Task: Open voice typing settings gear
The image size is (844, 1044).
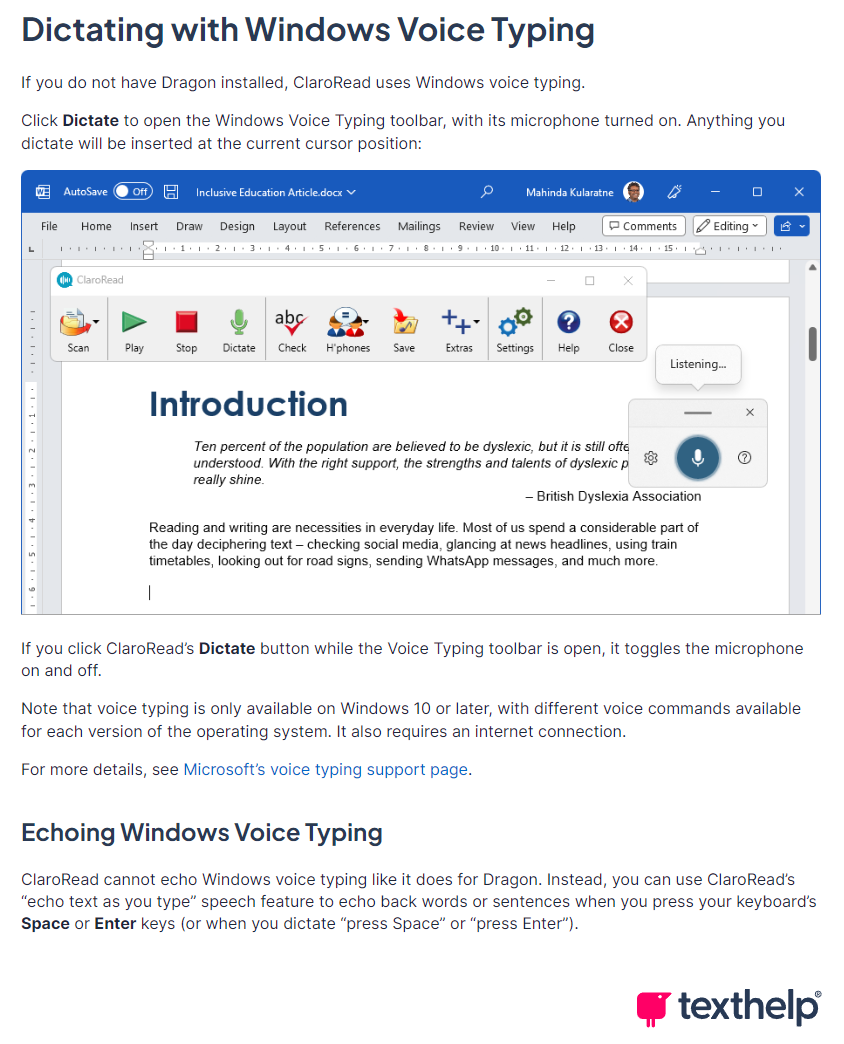Action: (x=651, y=458)
